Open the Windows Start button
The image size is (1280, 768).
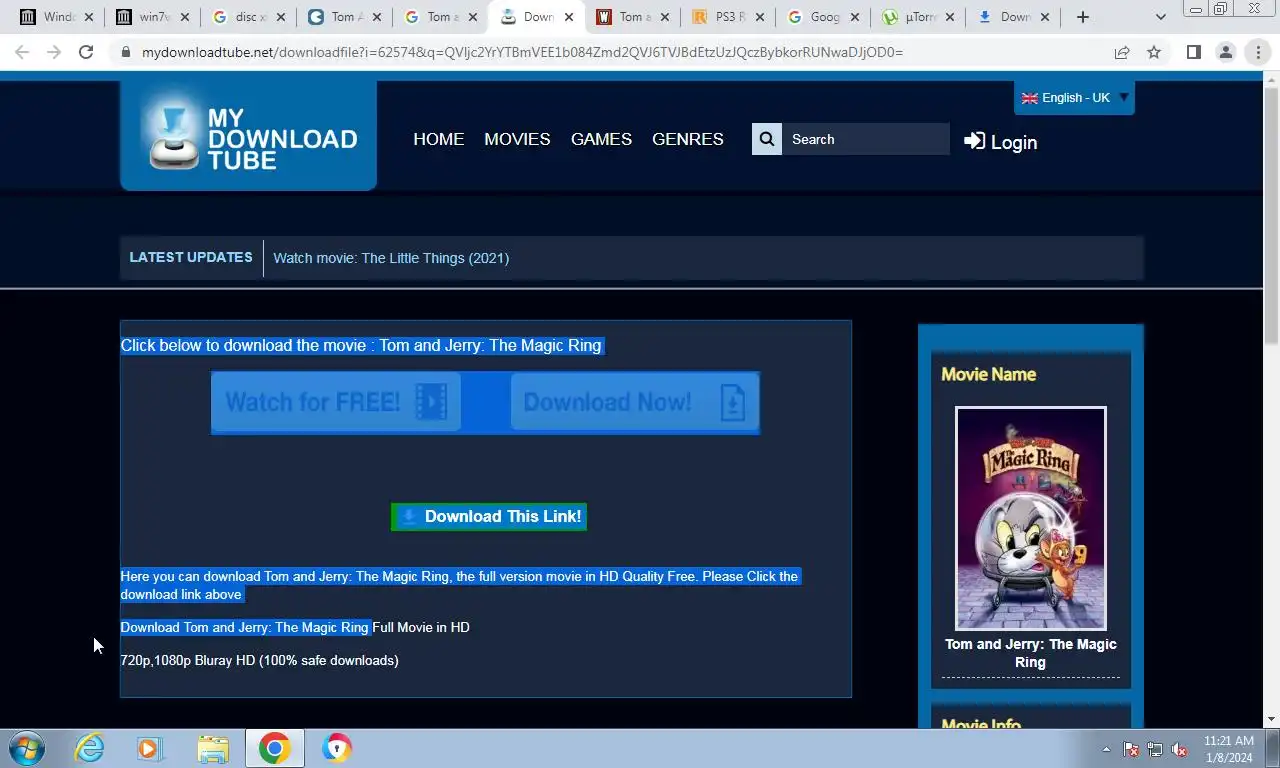[26, 748]
